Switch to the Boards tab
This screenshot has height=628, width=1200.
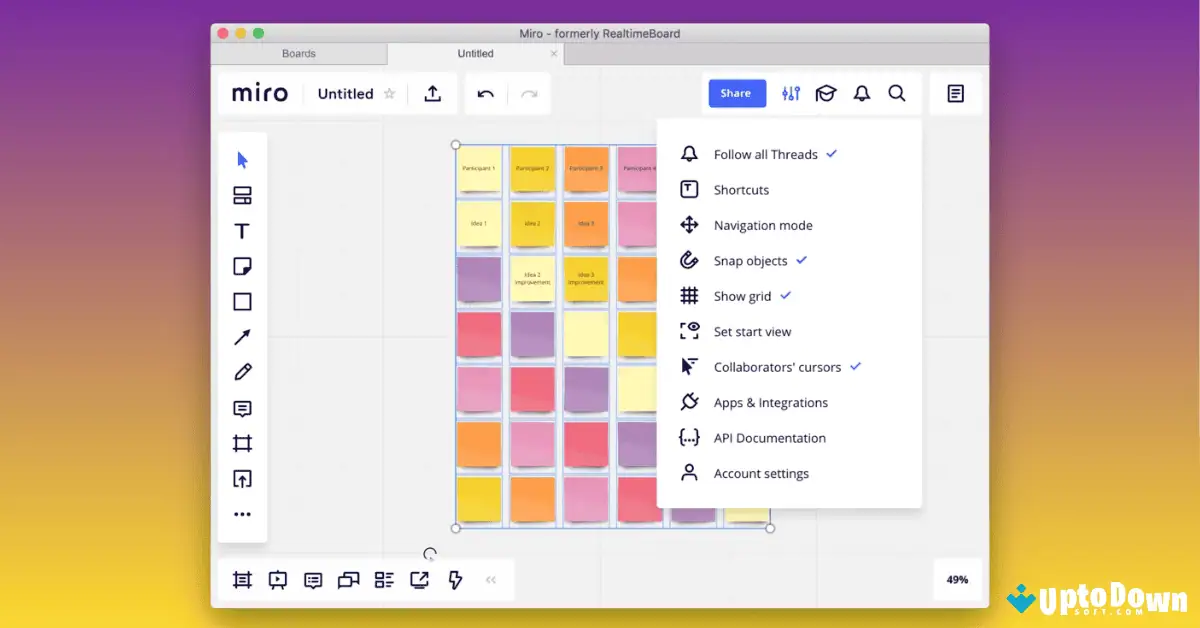pos(298,53)
